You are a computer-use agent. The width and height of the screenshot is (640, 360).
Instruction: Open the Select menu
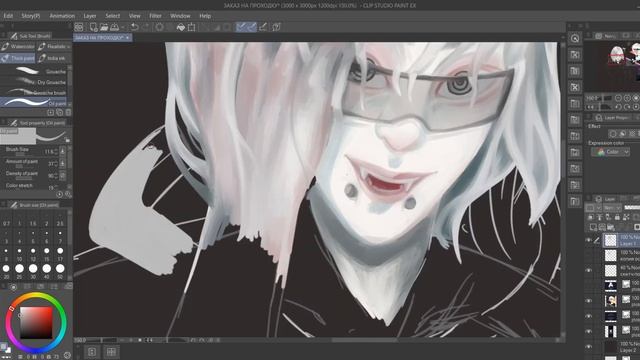[x=113, y=16]
